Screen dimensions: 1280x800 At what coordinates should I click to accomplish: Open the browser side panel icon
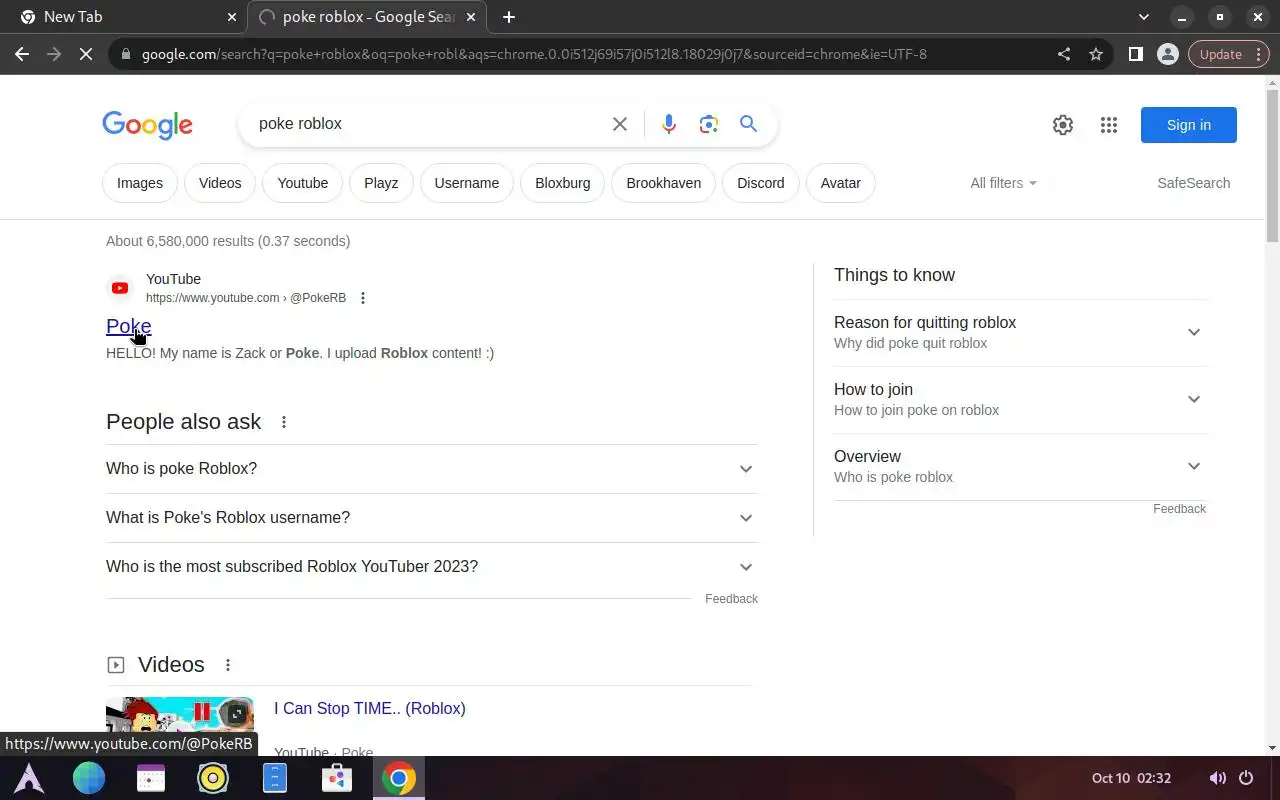point(1136,54)
